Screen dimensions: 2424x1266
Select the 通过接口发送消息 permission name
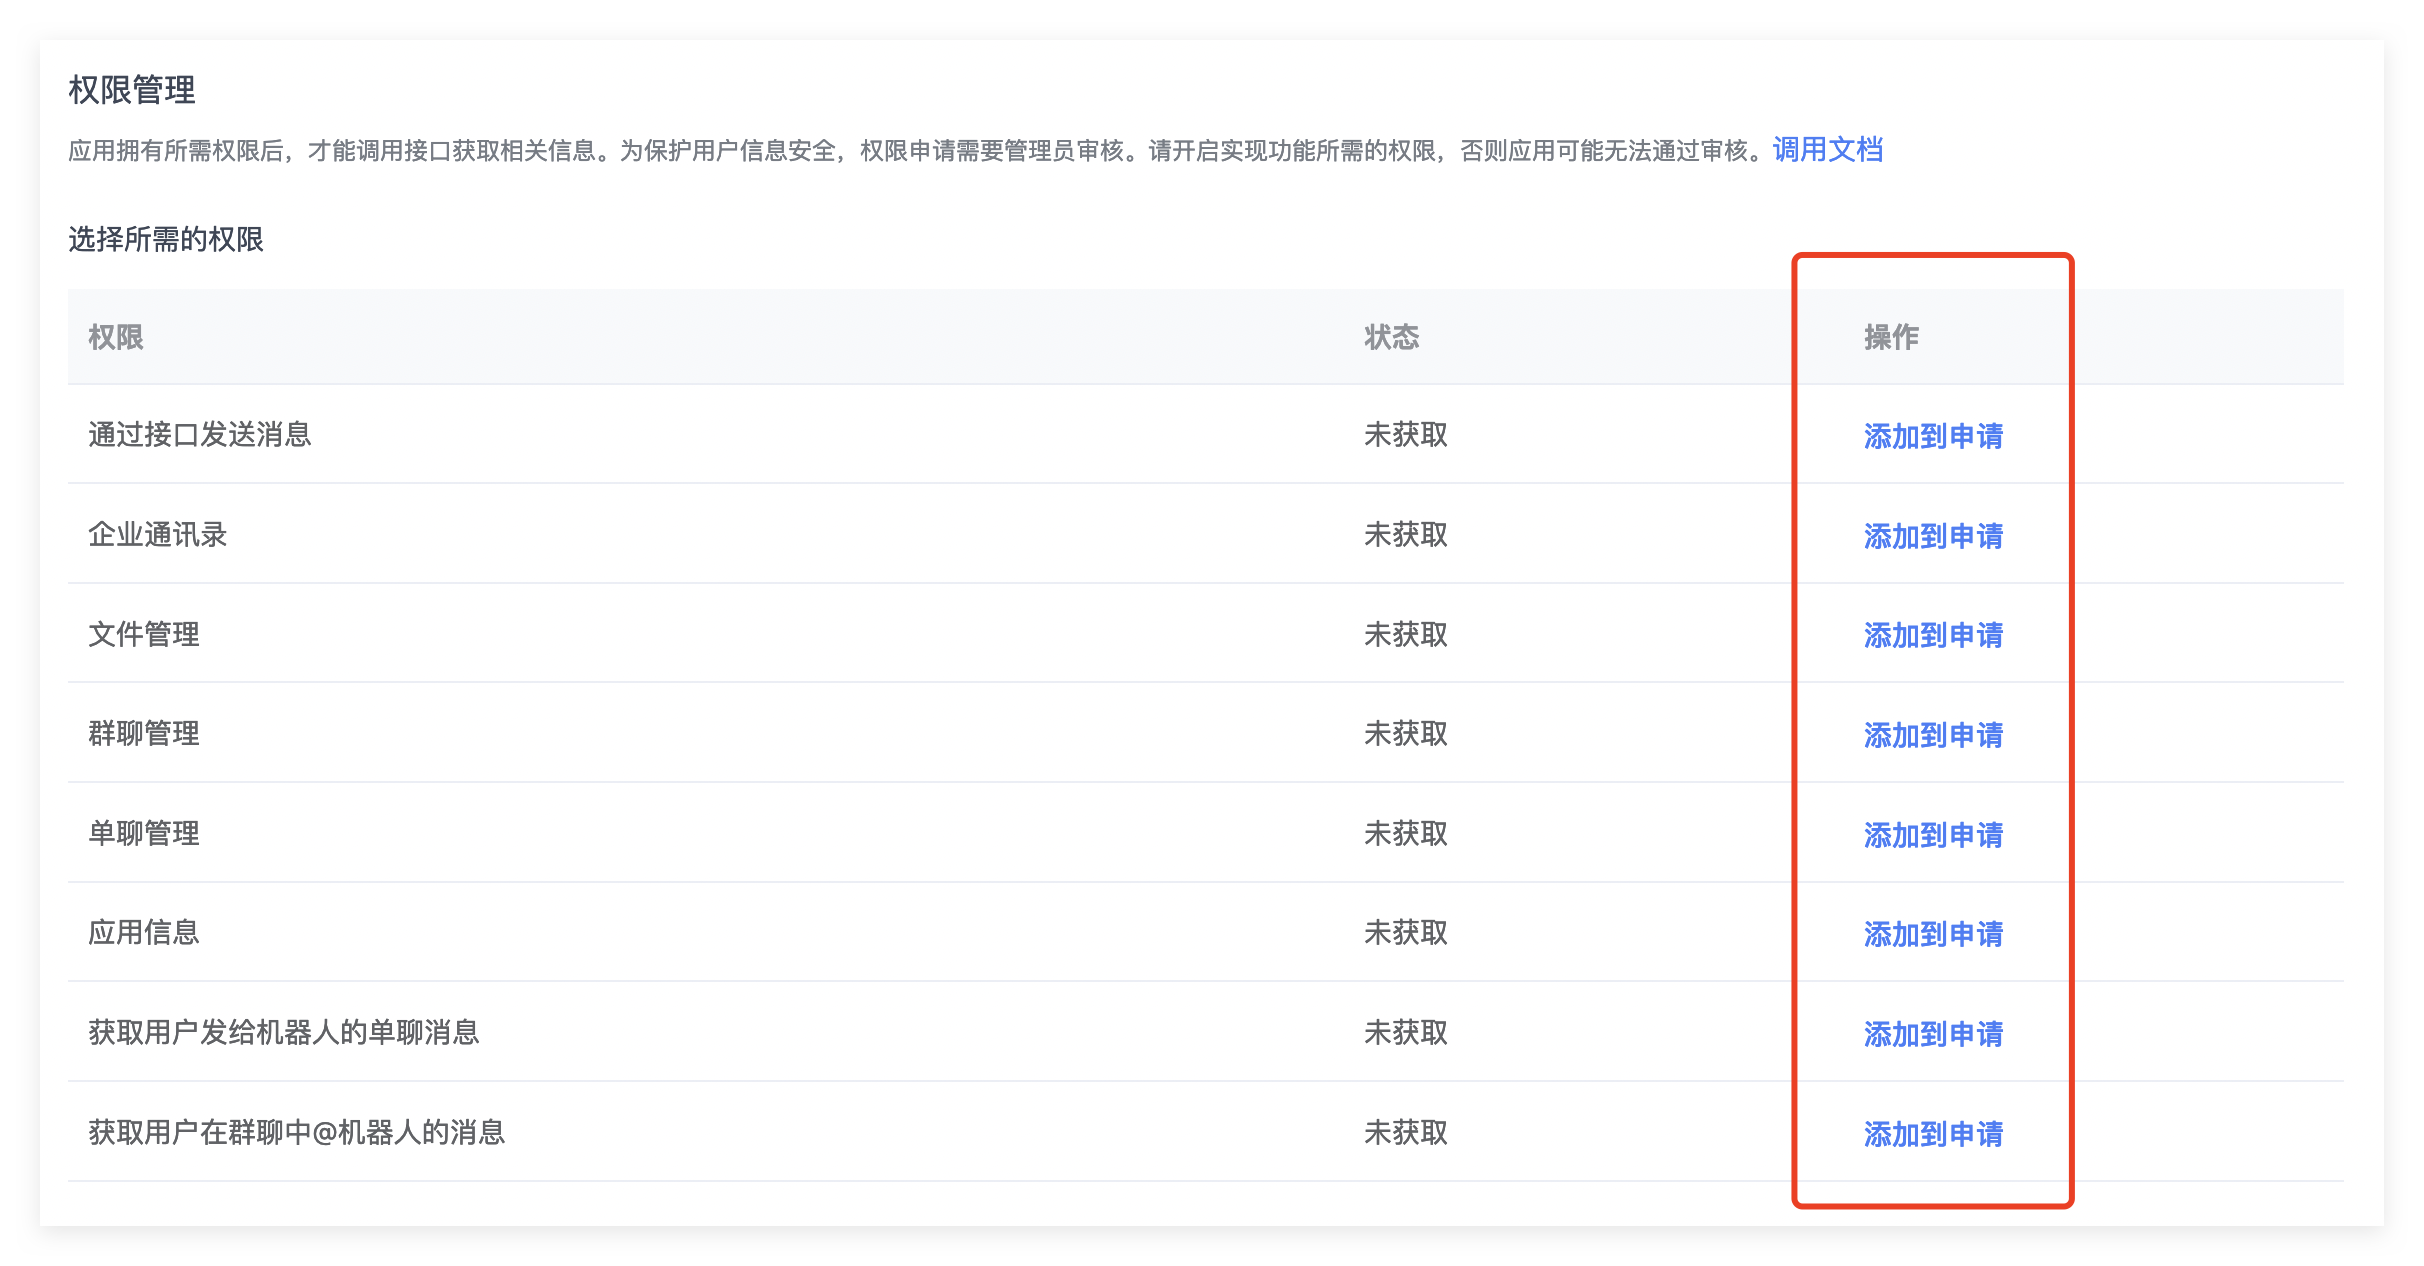click(x=200, y=435)
